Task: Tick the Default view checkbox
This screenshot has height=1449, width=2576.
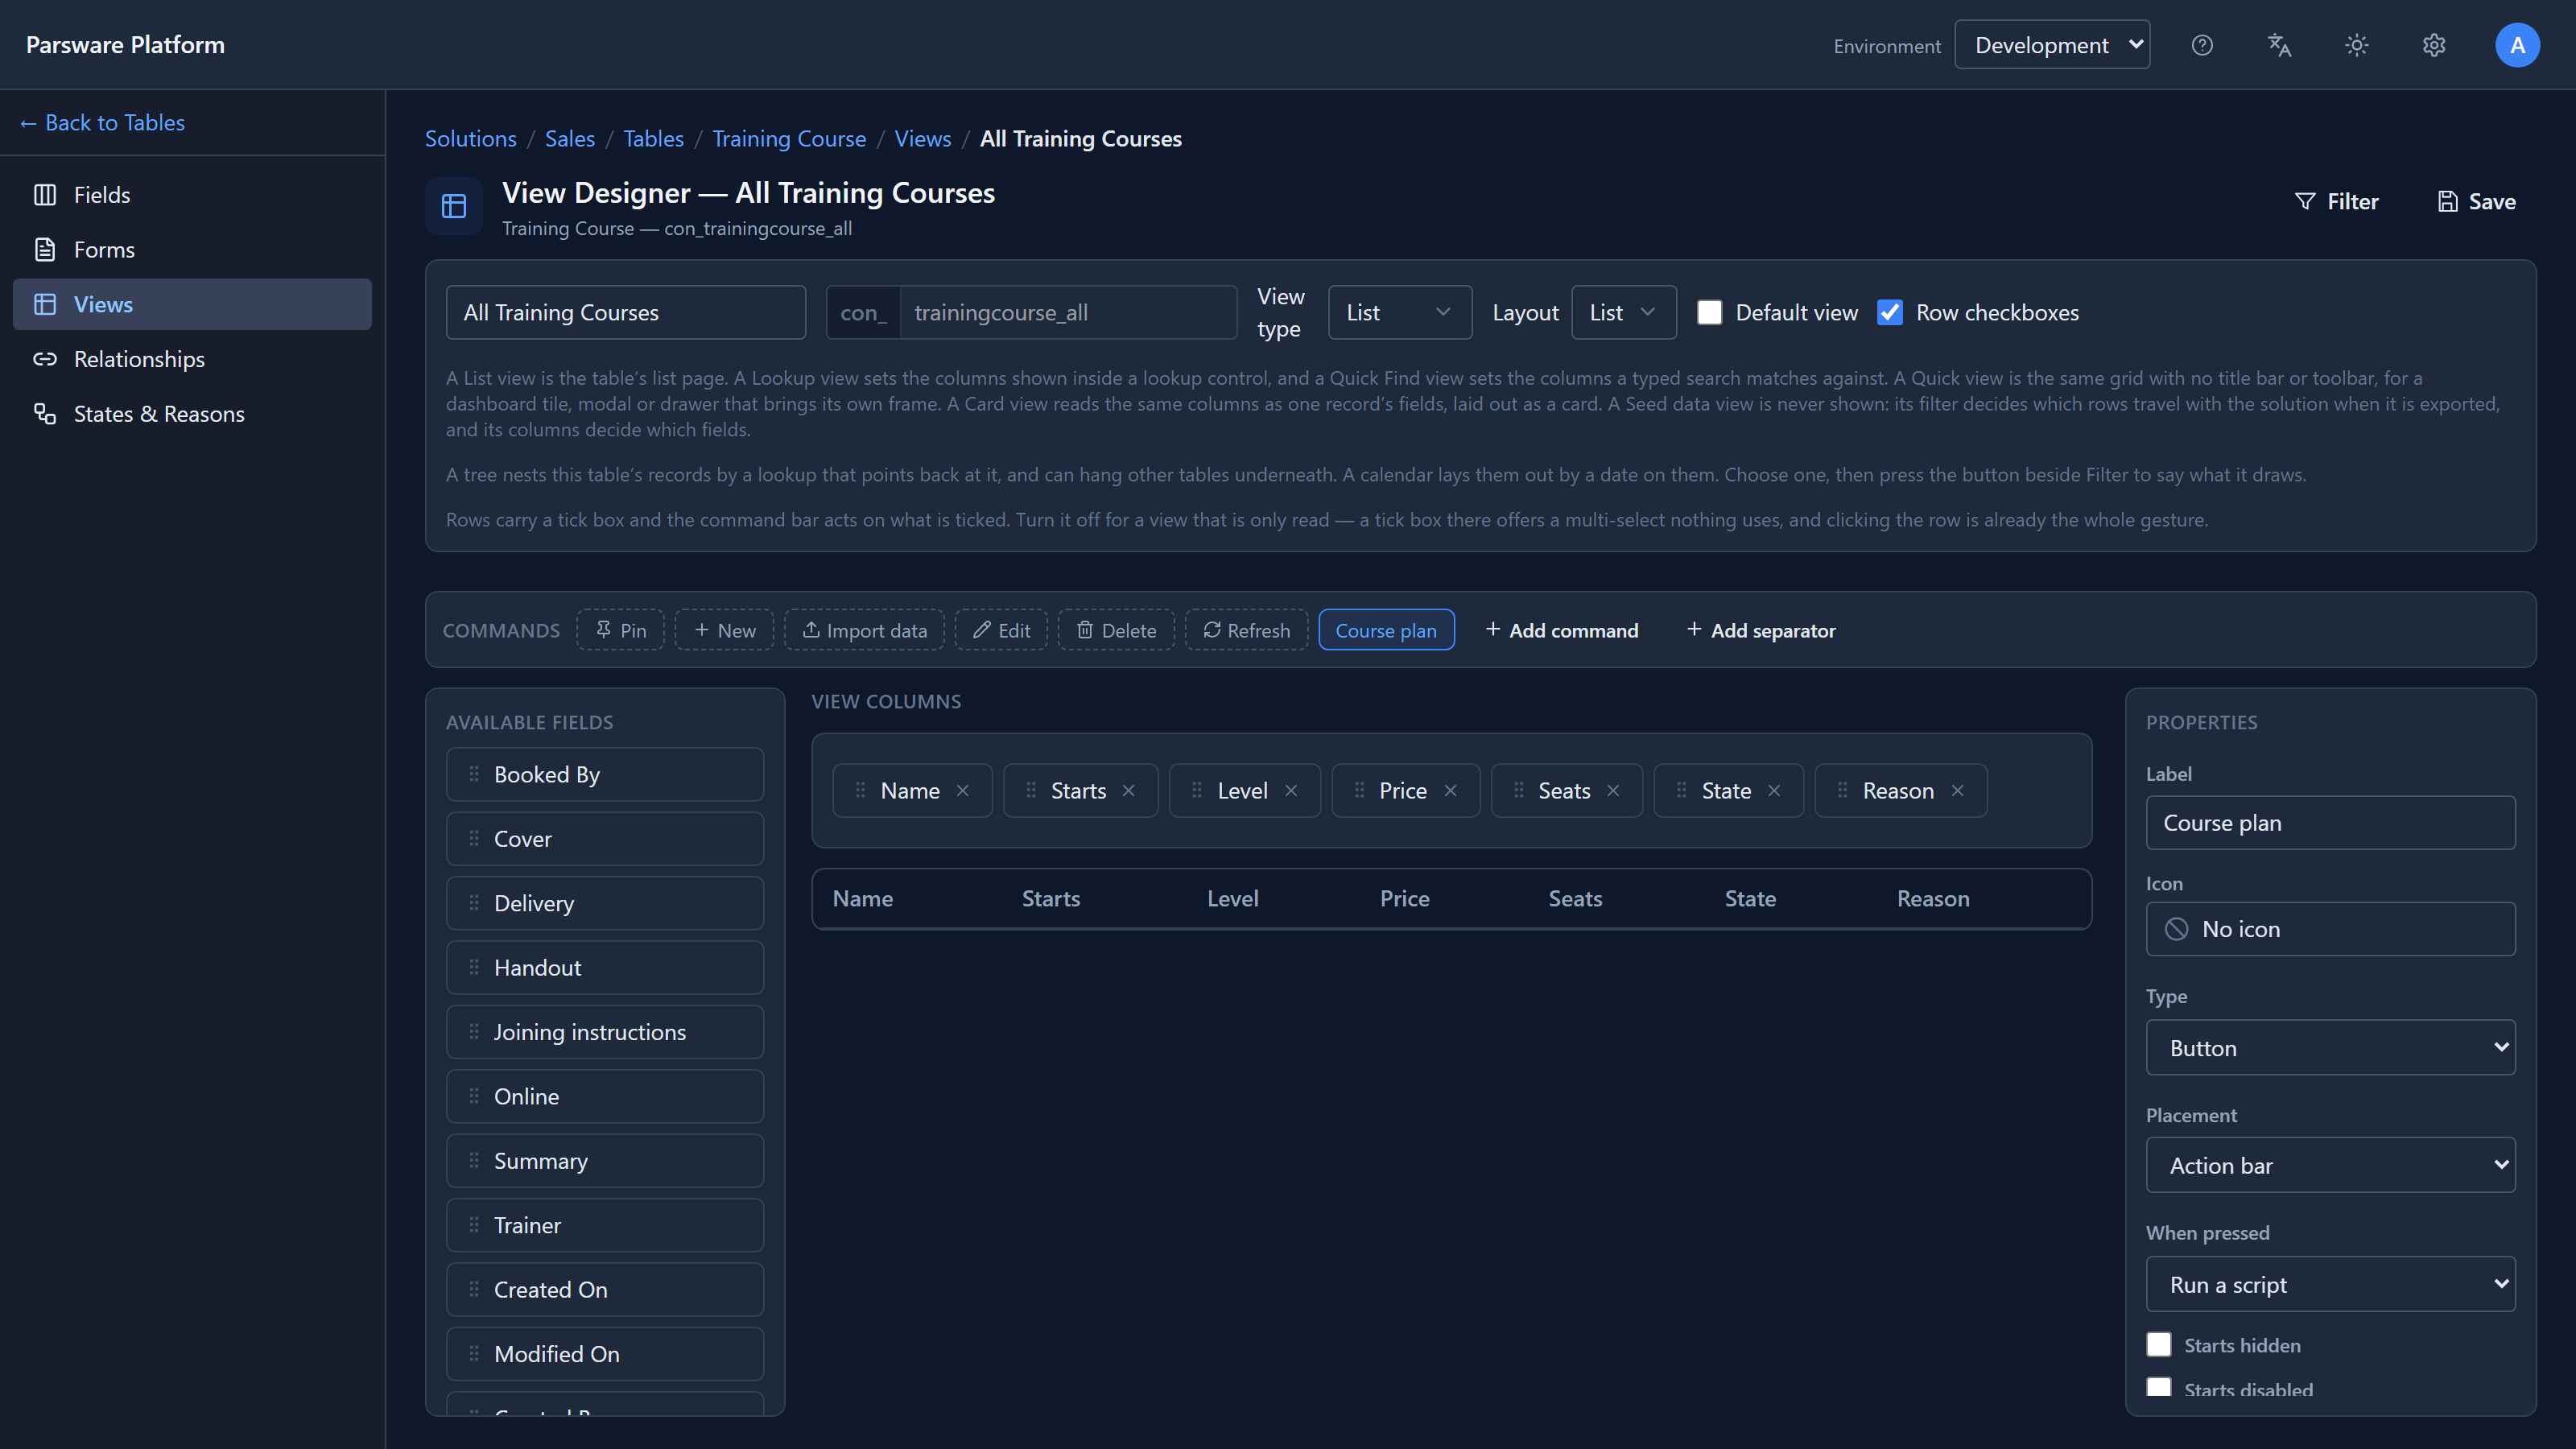Action: tap(1710, 312)
